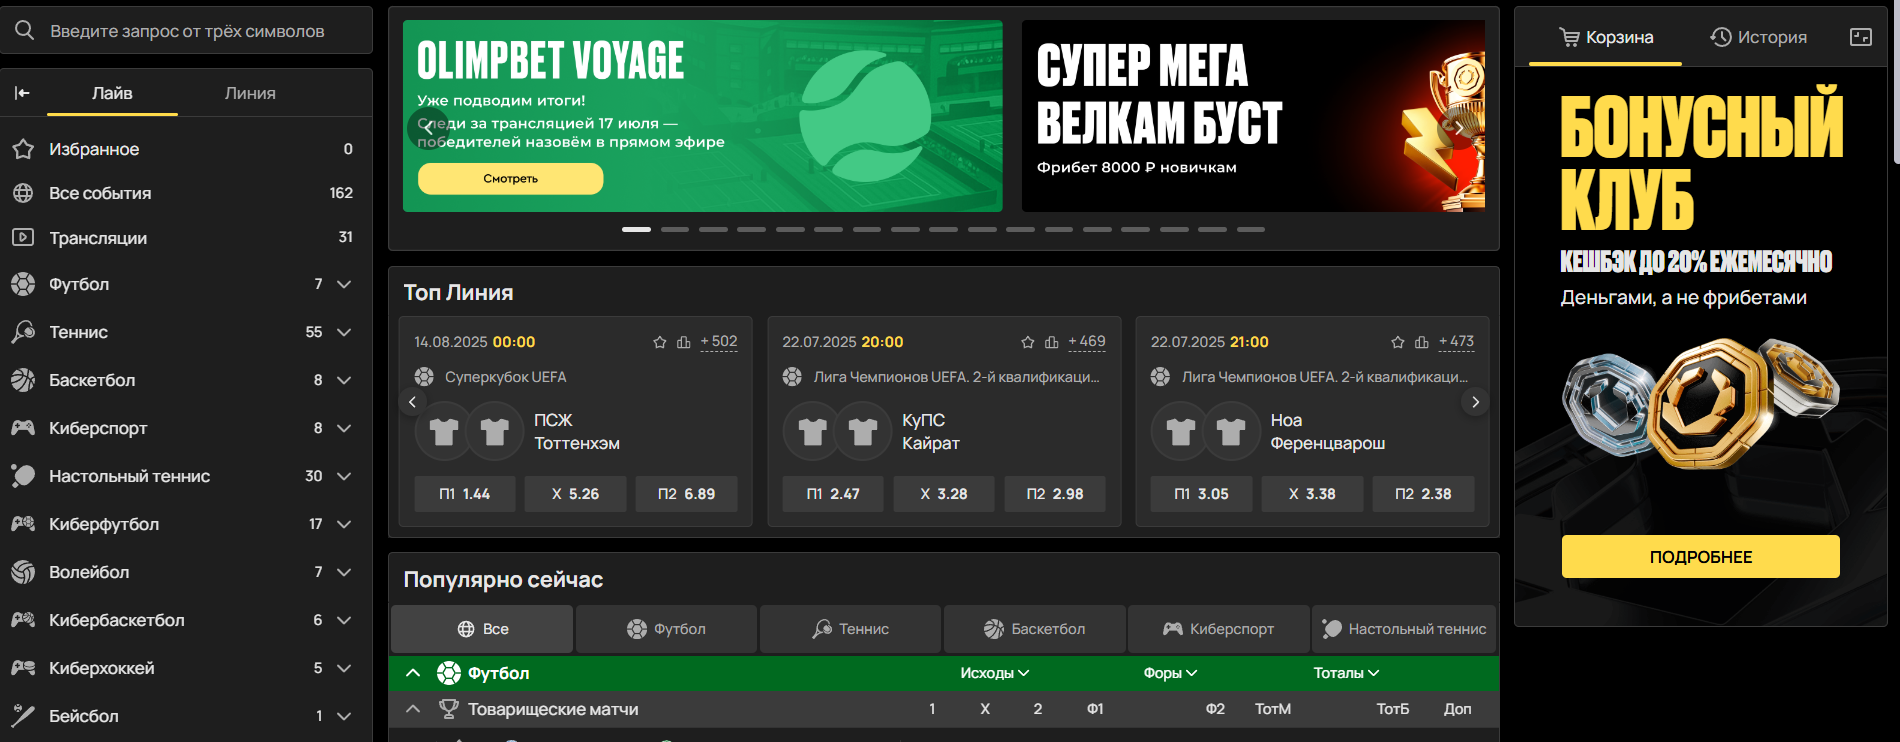This screenshot has width=1900, height=742.
Task: Click the Настольный теннис paddle icon in sidebar
Action: (23, 476)
